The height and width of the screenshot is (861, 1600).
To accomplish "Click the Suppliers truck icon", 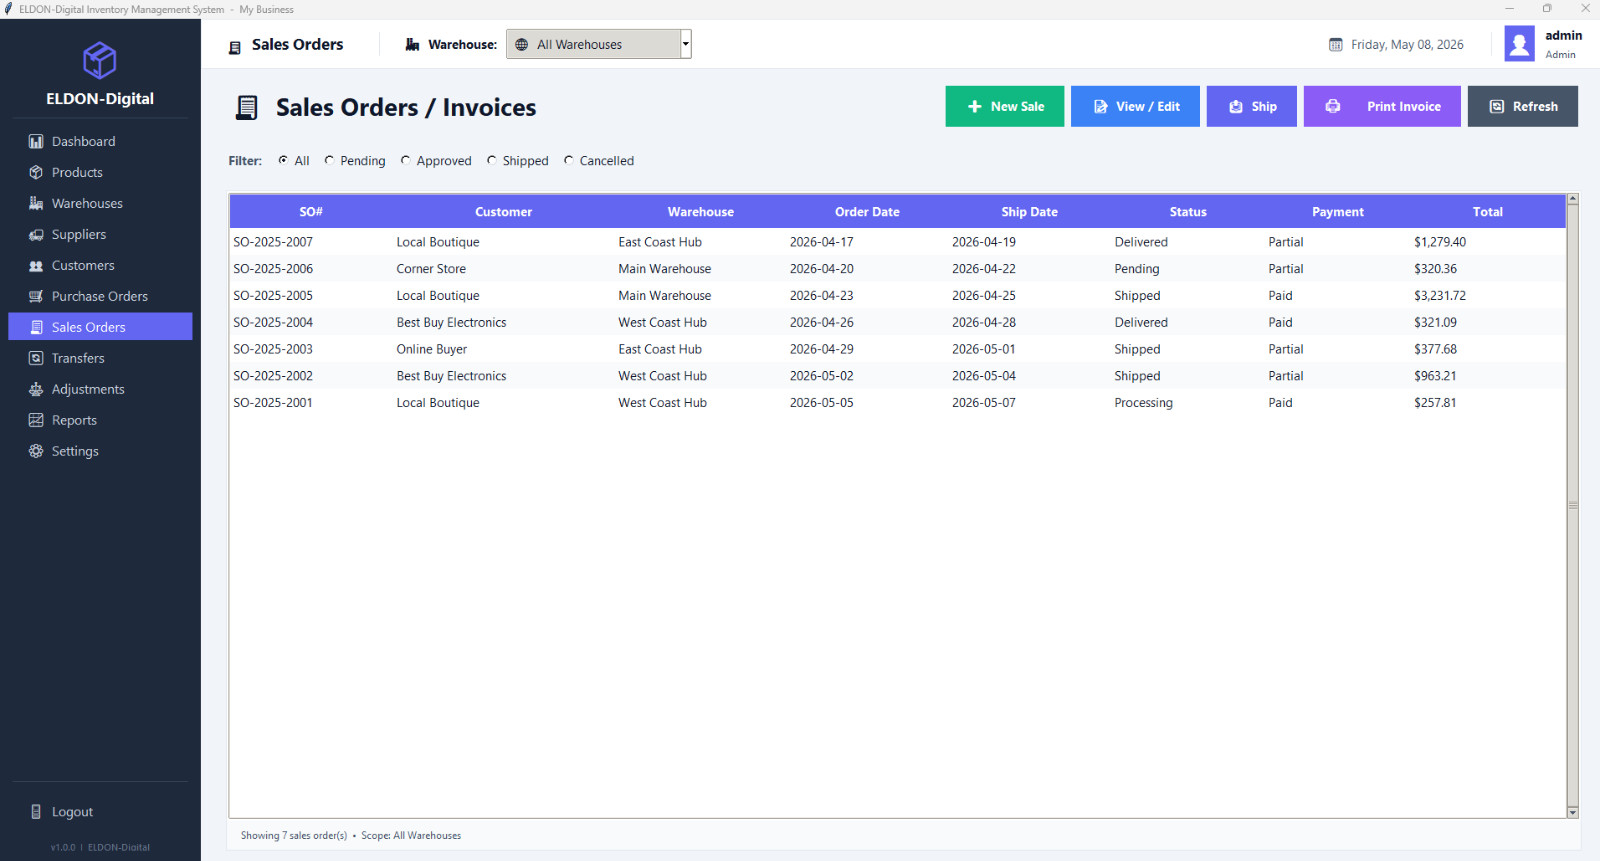I will [x=36, y=235].
